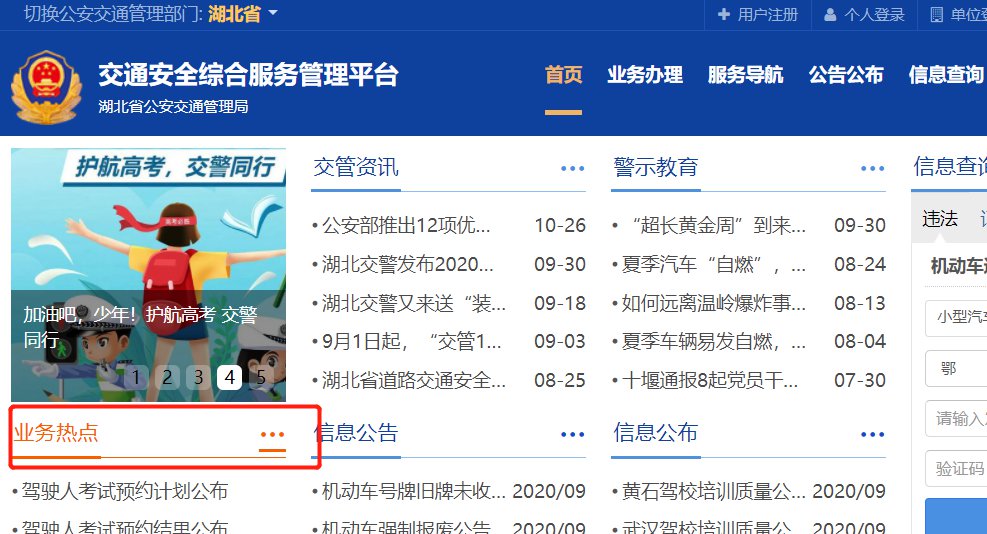The image size is (987, 534).
Task: Open the 湖北省 department switch dropdown
Action: tap(242, 14)
